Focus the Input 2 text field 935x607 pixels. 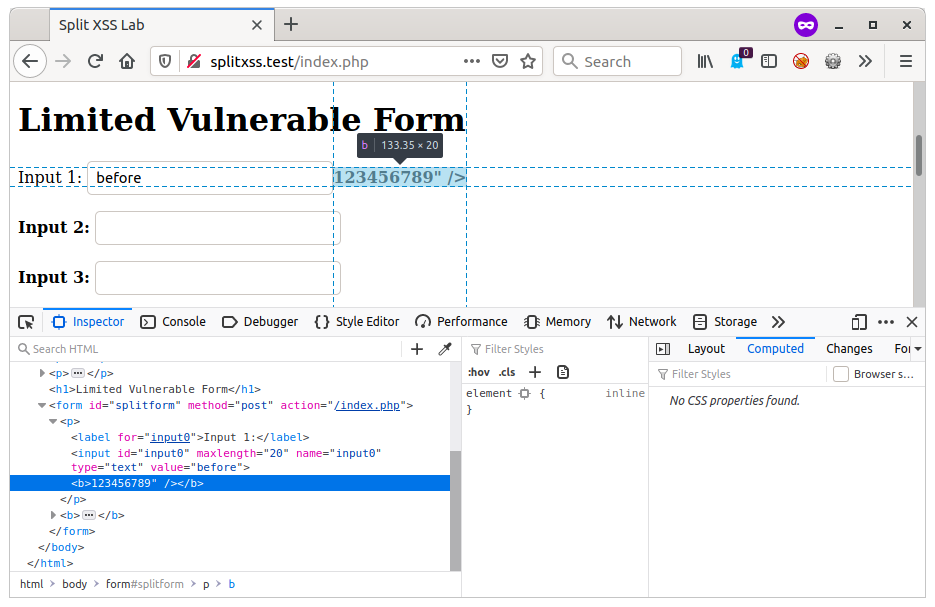click(218, 228)
